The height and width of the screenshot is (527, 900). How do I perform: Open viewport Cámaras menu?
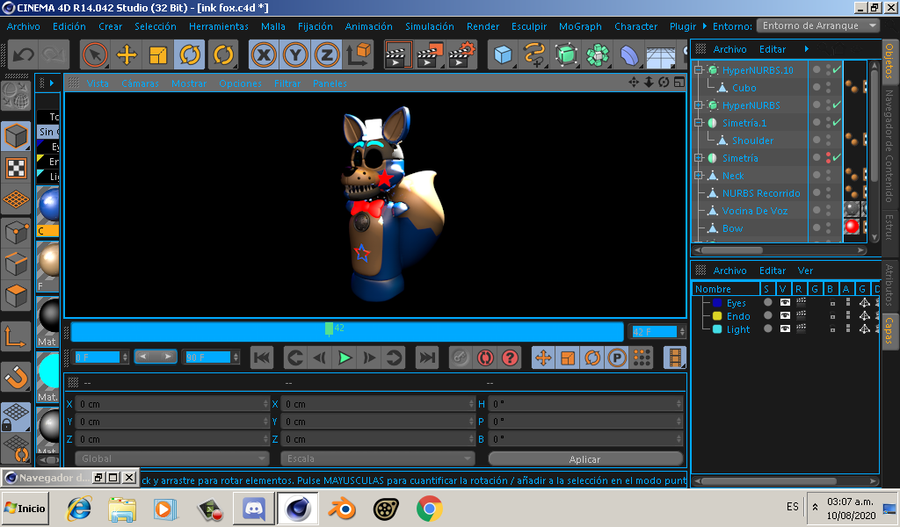[x=139, y=83]
